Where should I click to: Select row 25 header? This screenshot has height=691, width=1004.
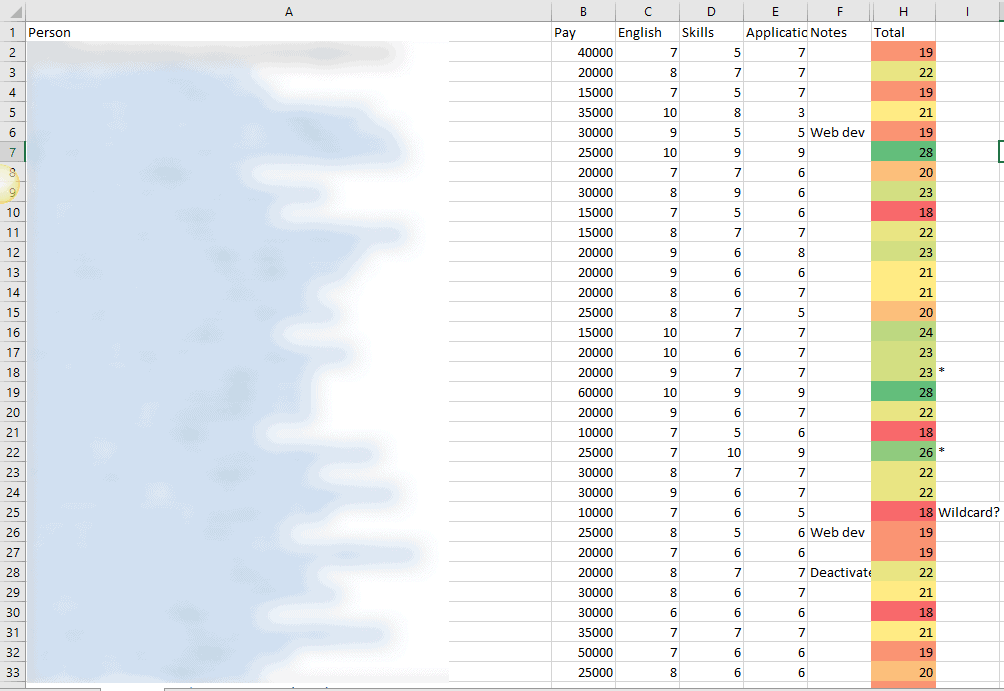click(13, 512)
